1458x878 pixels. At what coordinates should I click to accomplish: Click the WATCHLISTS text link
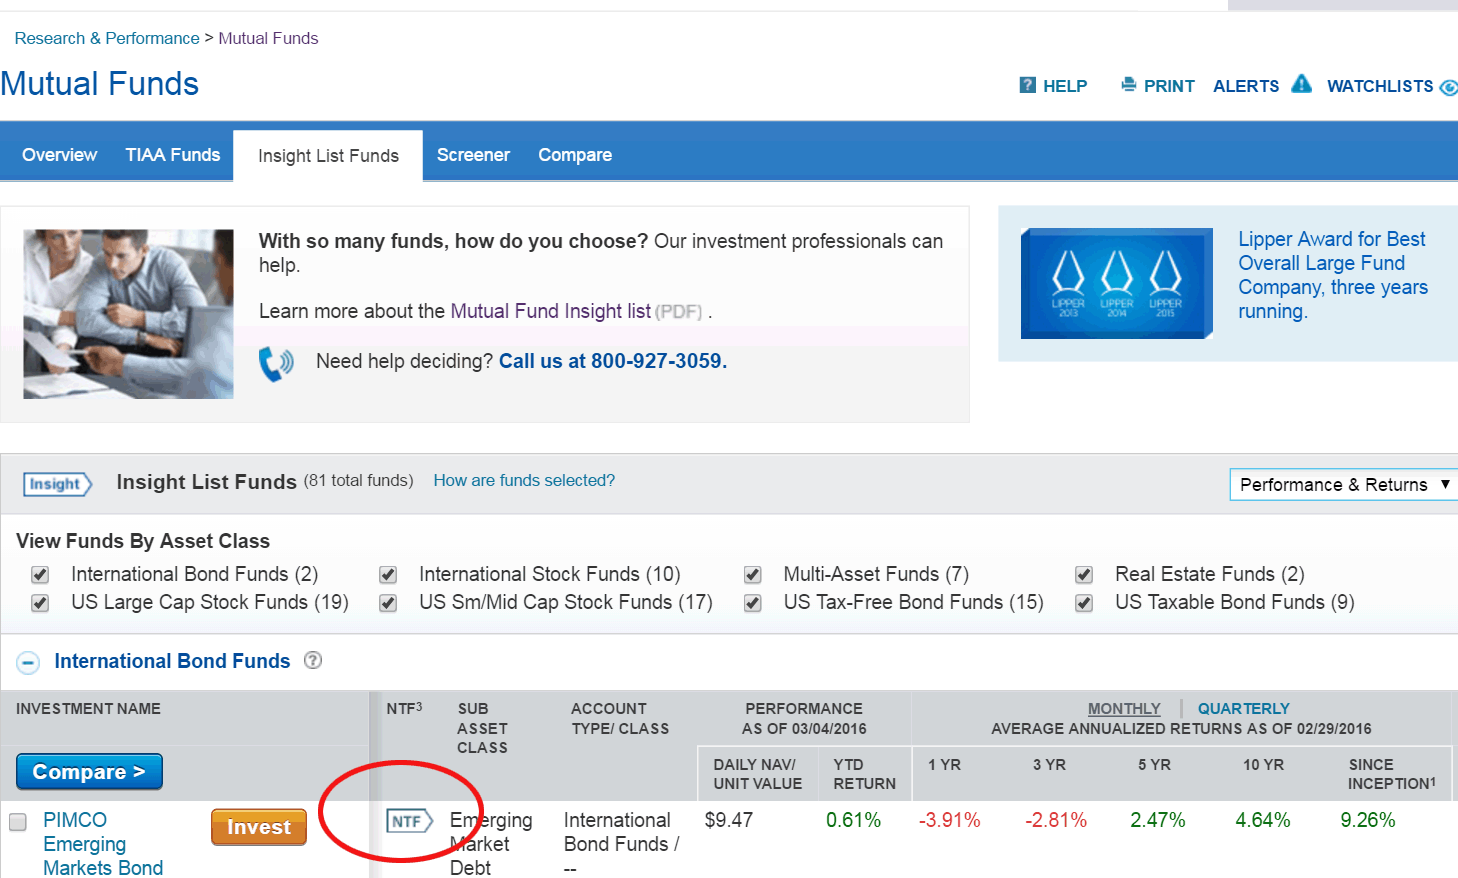pyautogui.click(x=1380, y=86)
